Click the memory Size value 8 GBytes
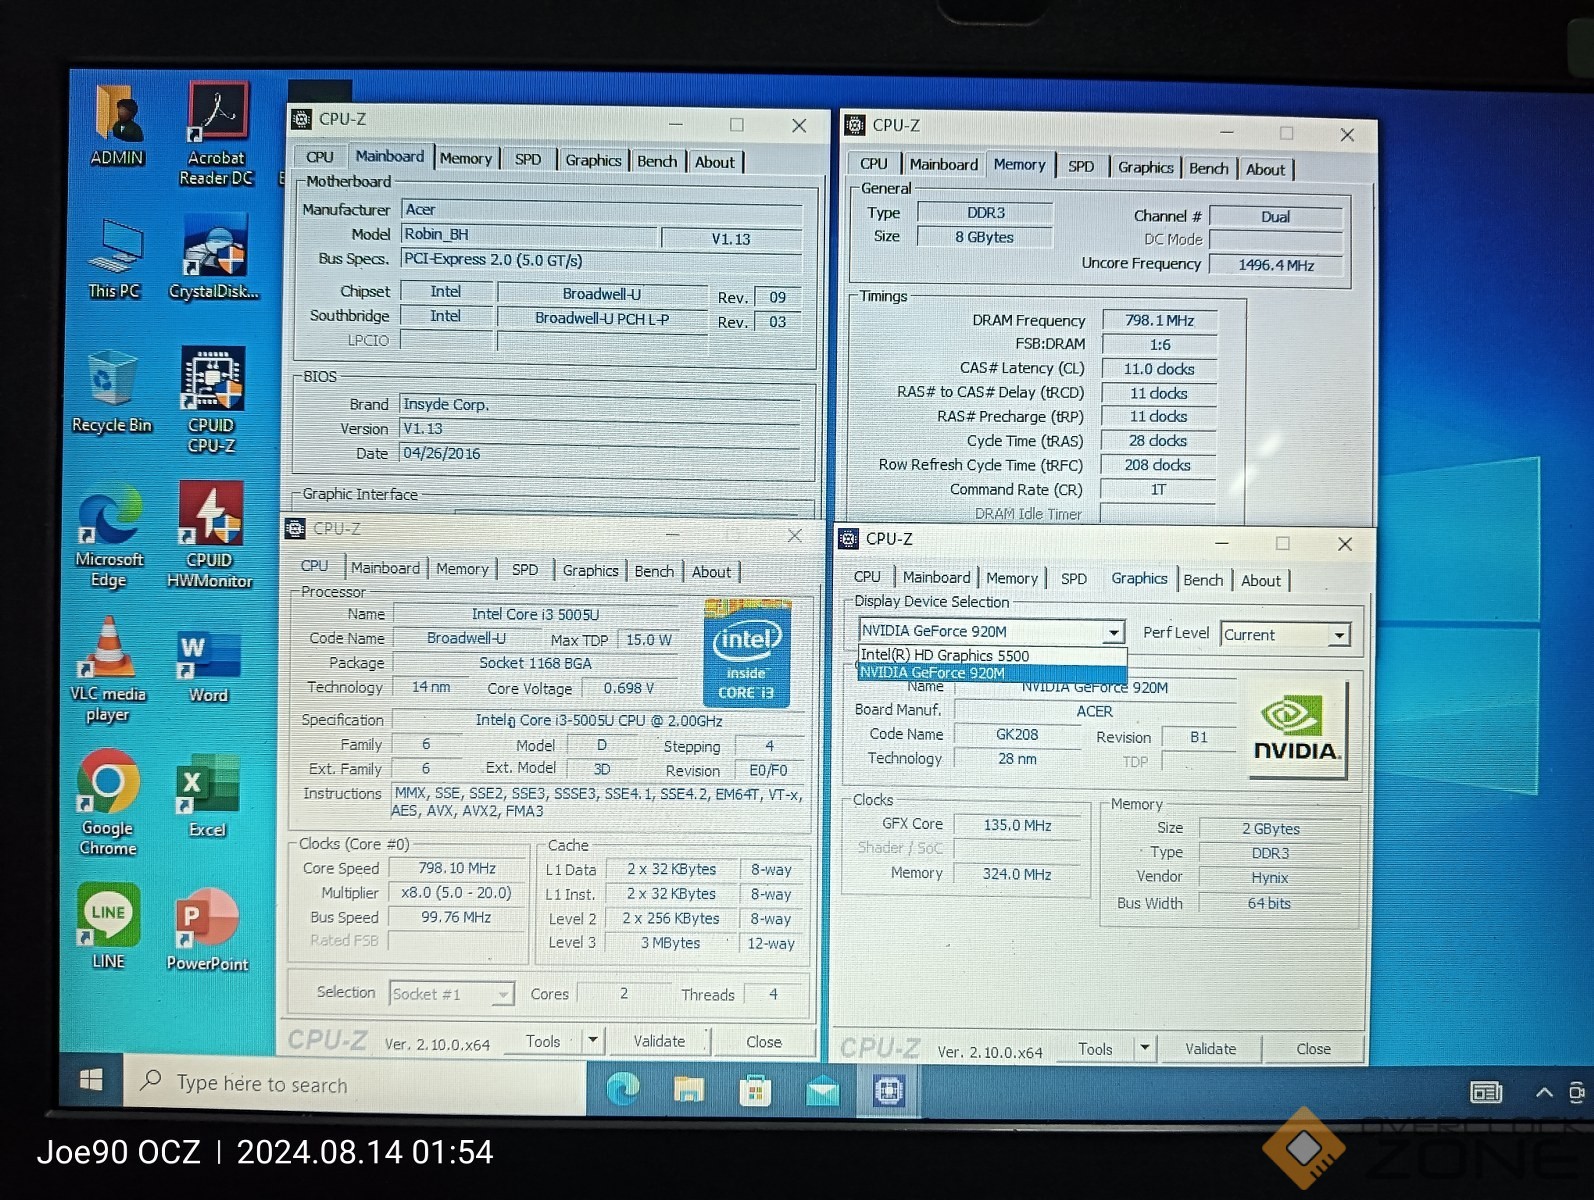The image size is (1594, 1200). point(985,238)
